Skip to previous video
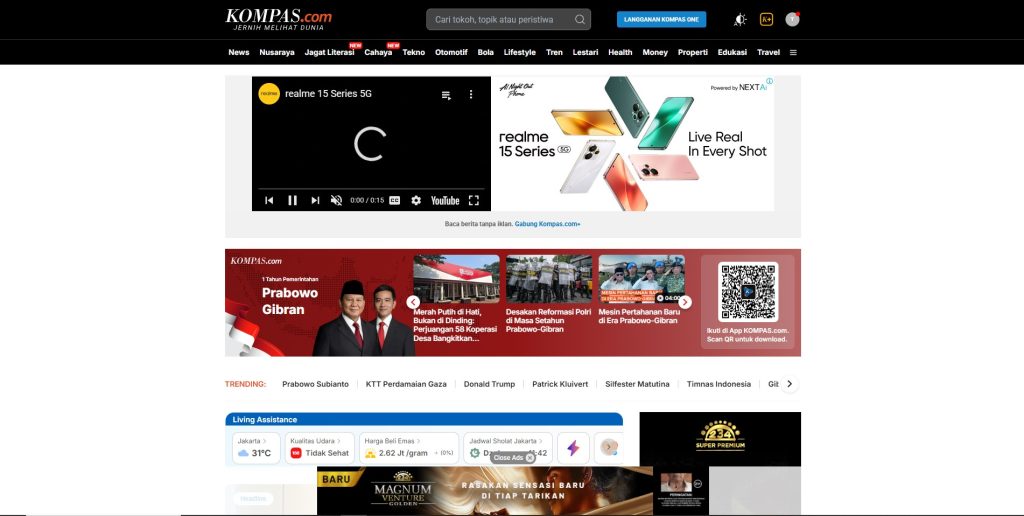Image resolution: width=1024 pixels, height=516 pixels. click(x=269, y=201)
